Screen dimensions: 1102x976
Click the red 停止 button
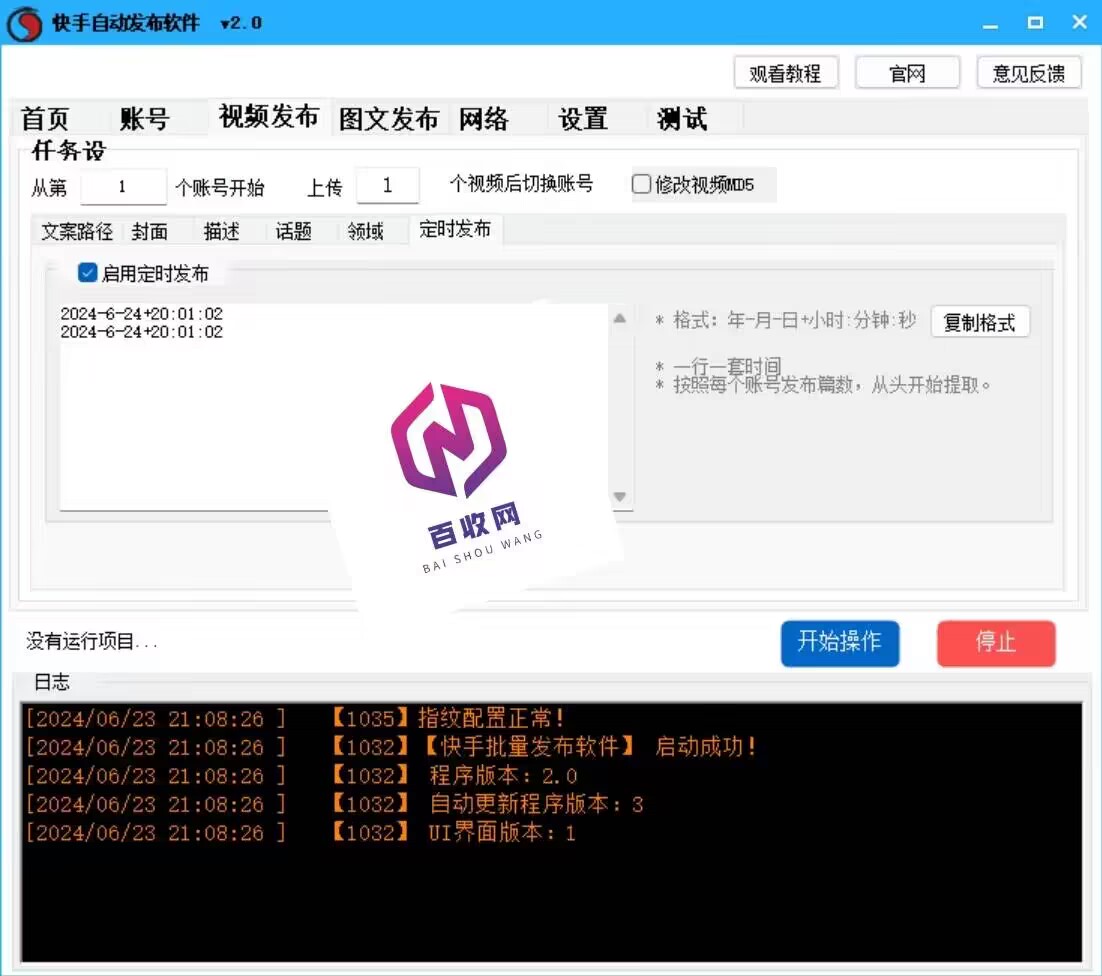point(996,642)
